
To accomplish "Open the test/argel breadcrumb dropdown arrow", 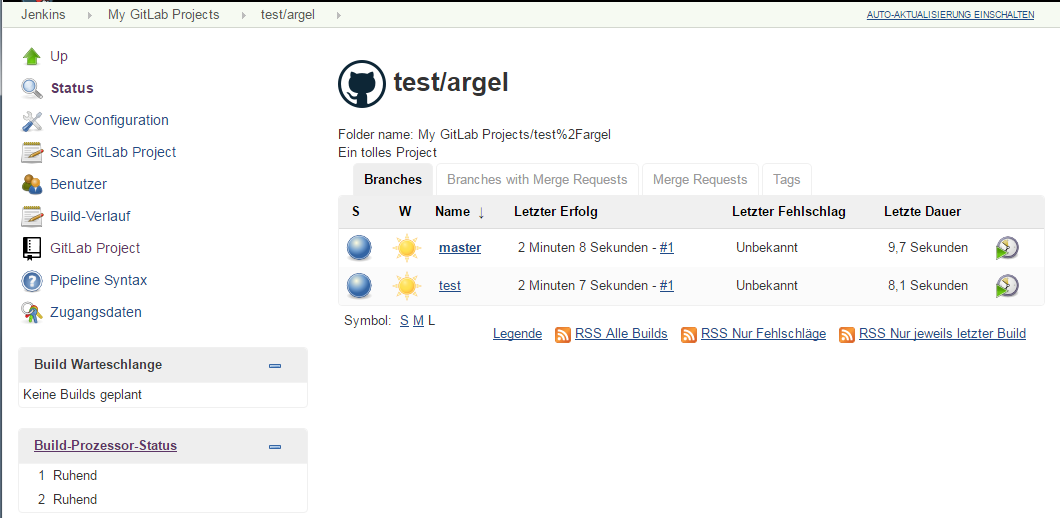I will click(338, 15).
